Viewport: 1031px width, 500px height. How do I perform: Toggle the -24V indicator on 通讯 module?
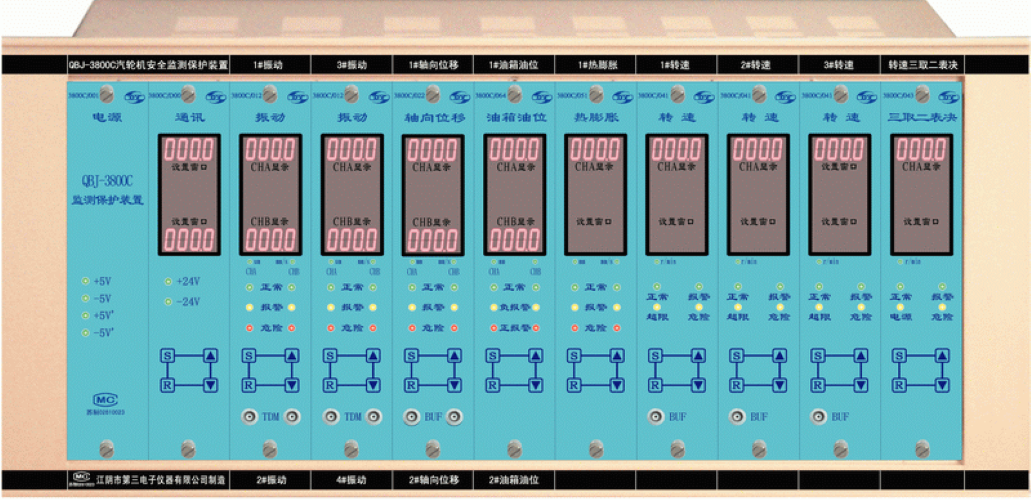[168, 301]
